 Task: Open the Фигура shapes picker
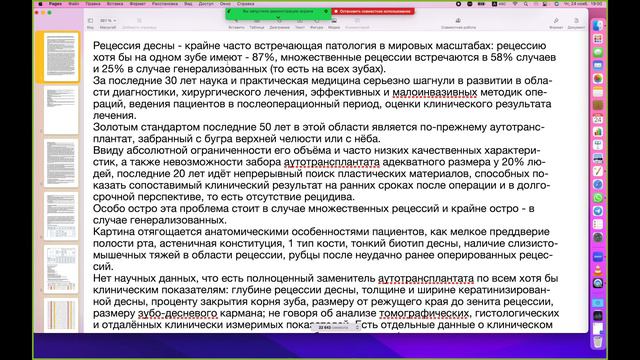pyautogui.click(x=316, y=23)
